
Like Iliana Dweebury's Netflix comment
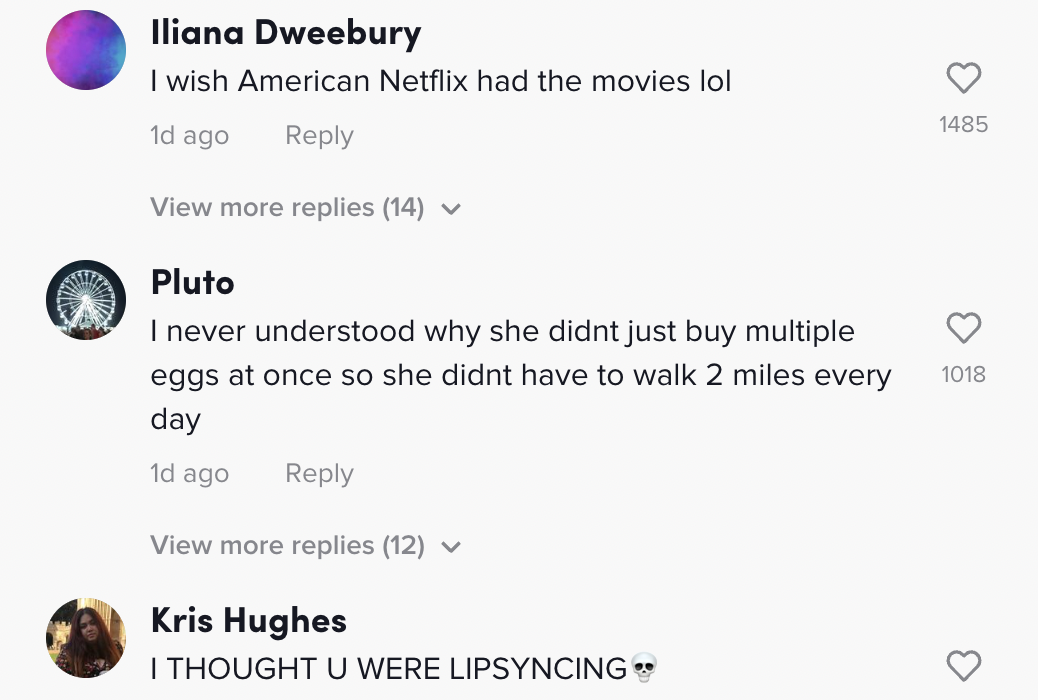(x=963, y=78)
